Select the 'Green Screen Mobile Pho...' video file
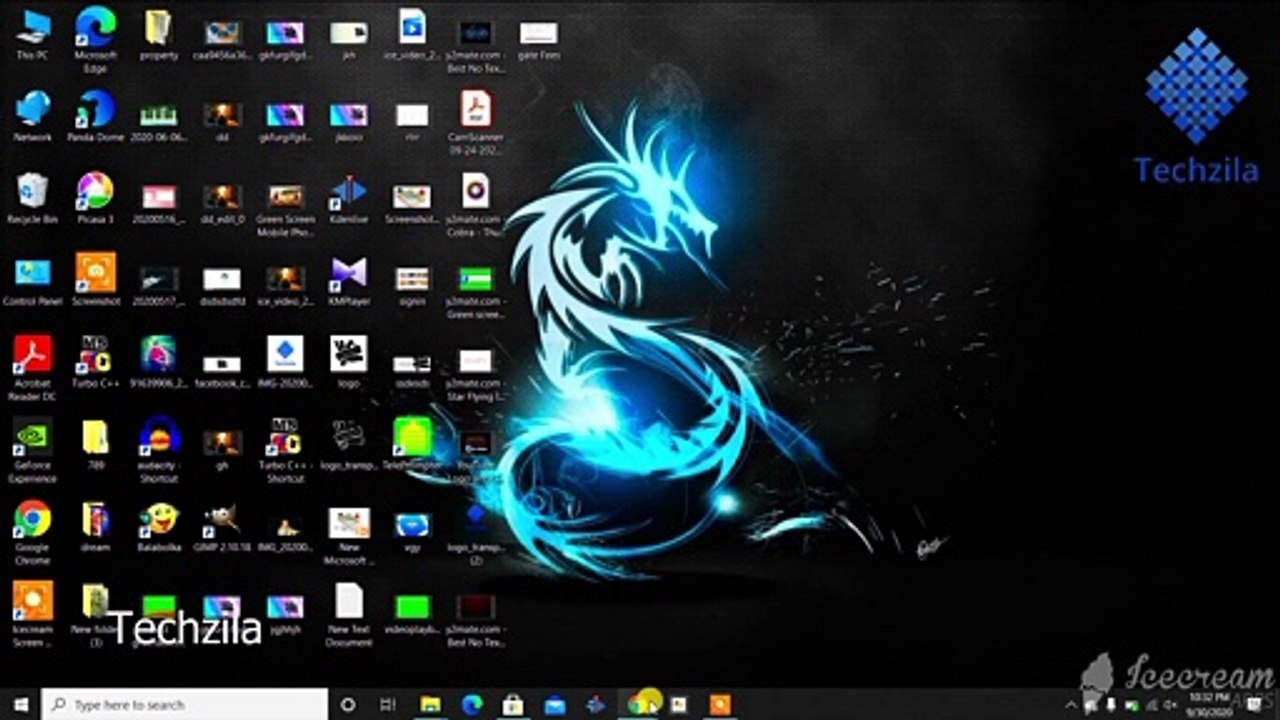Image resolution: width=1280 pixels, height=720 pixels. coord(285,208)
